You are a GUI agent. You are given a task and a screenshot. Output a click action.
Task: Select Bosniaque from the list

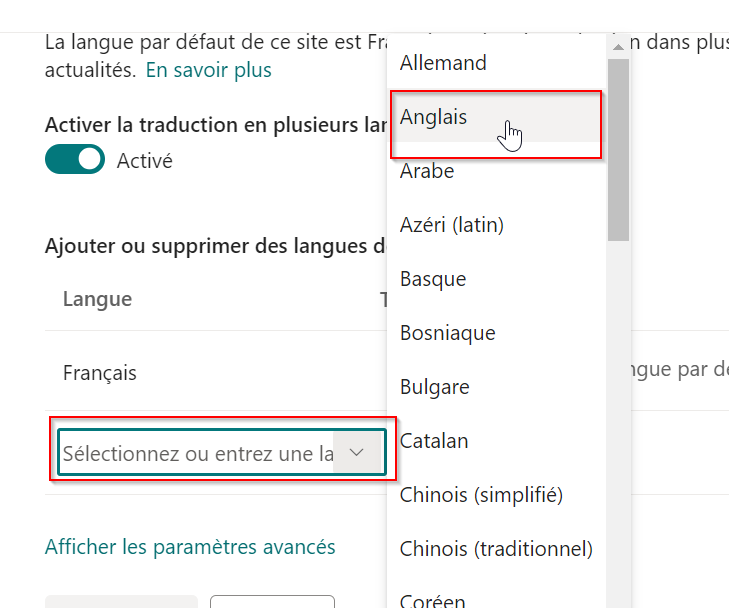coord(447,333)
